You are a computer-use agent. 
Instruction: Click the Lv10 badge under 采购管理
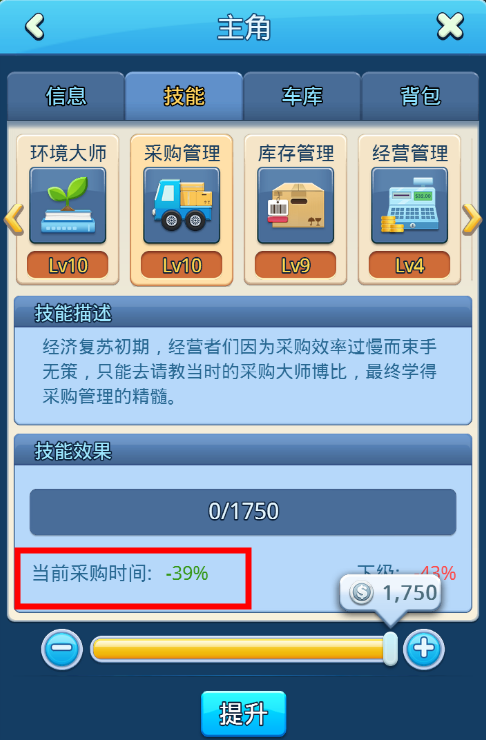click(x=182, y=265)
